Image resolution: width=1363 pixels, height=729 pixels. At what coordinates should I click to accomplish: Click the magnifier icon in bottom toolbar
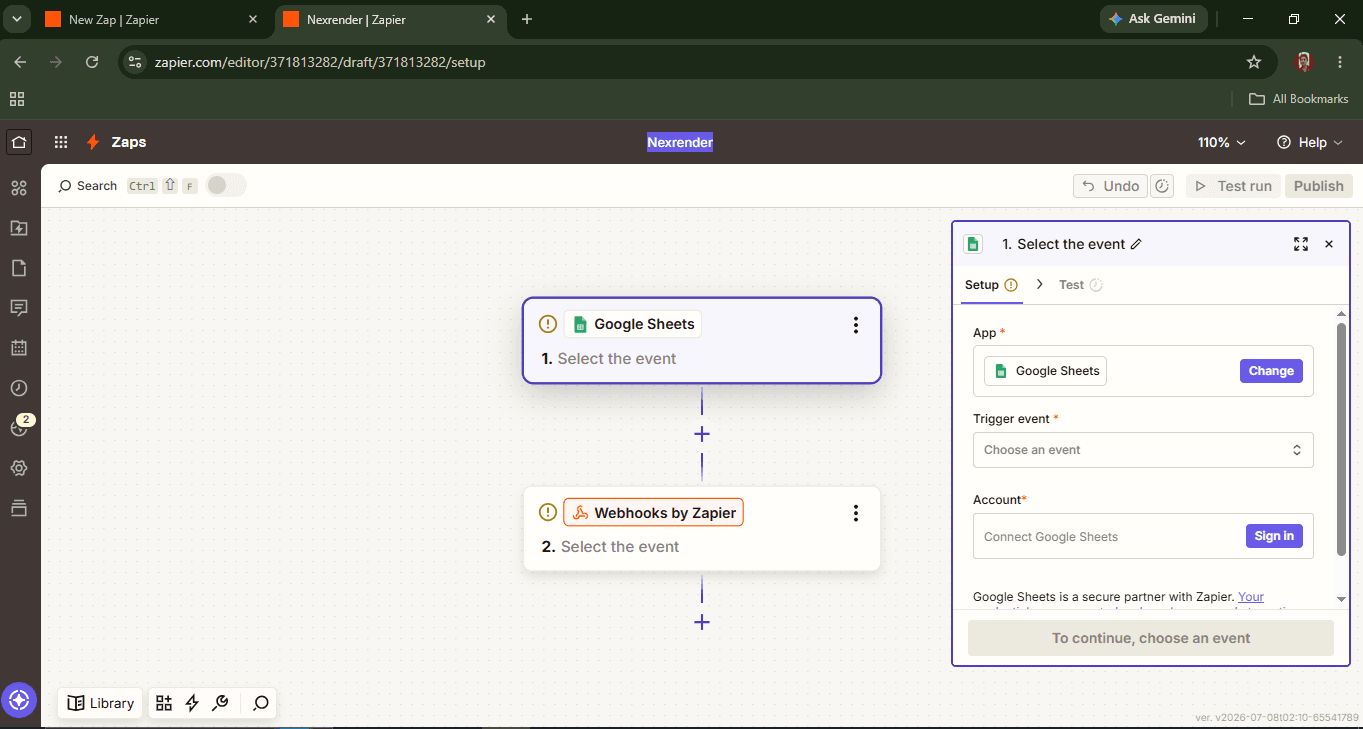click(261, 703)
